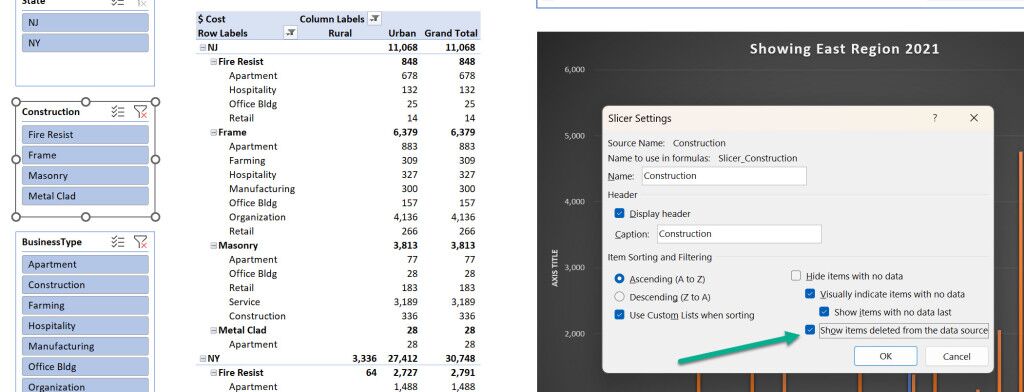Close the Slicer Settings dialog
This screenshot has height=392, width=1024.
[x=974, y=118]
